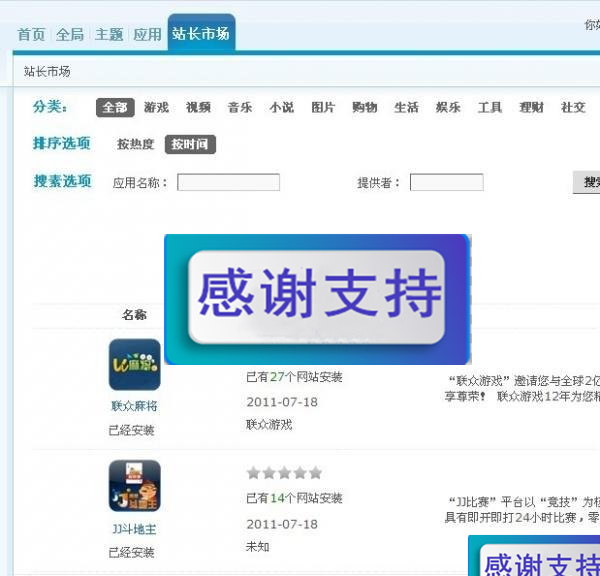Click the JJ斗地主 app icon

pyautogui.click(x=134, y=486)
